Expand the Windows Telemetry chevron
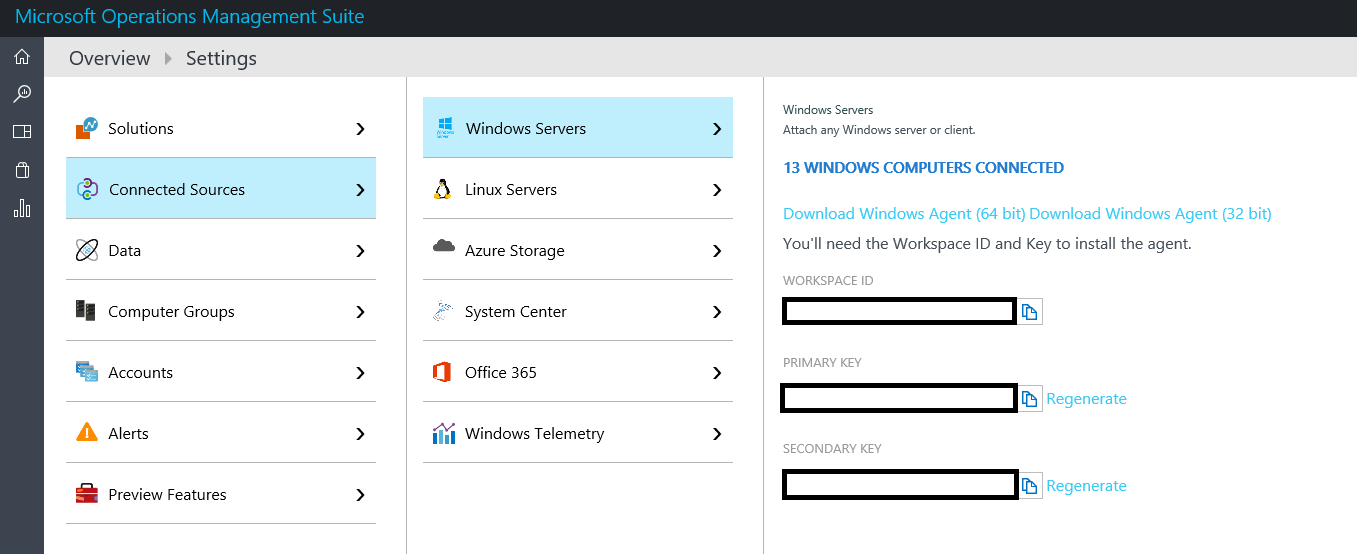 (717, 434)
